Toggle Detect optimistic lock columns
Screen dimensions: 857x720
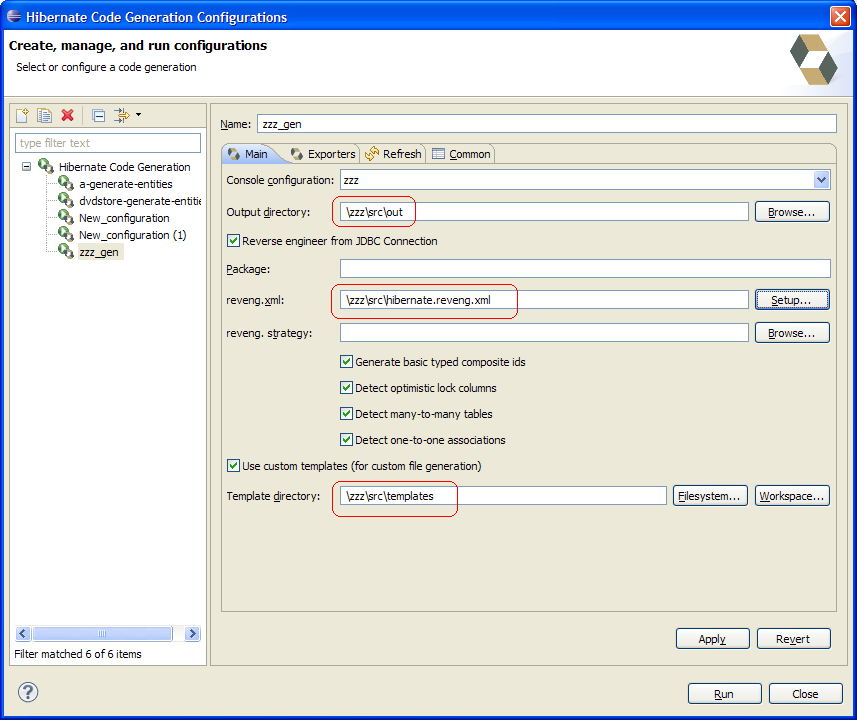click(346, 388)
